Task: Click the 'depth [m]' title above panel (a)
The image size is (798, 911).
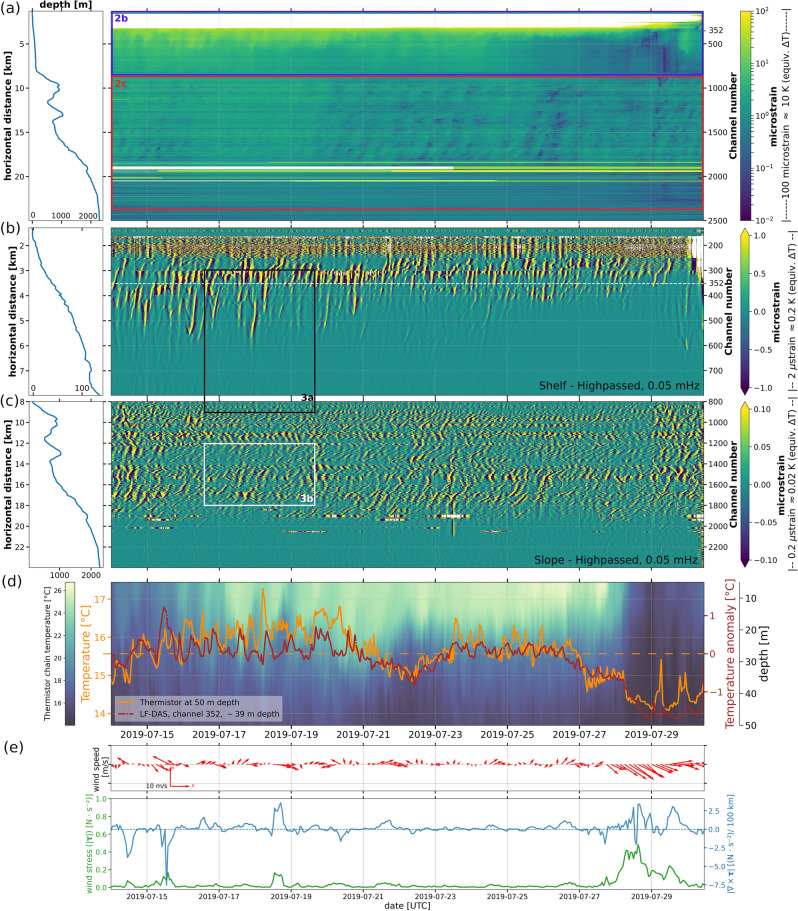Action: (x=66, y=5)
